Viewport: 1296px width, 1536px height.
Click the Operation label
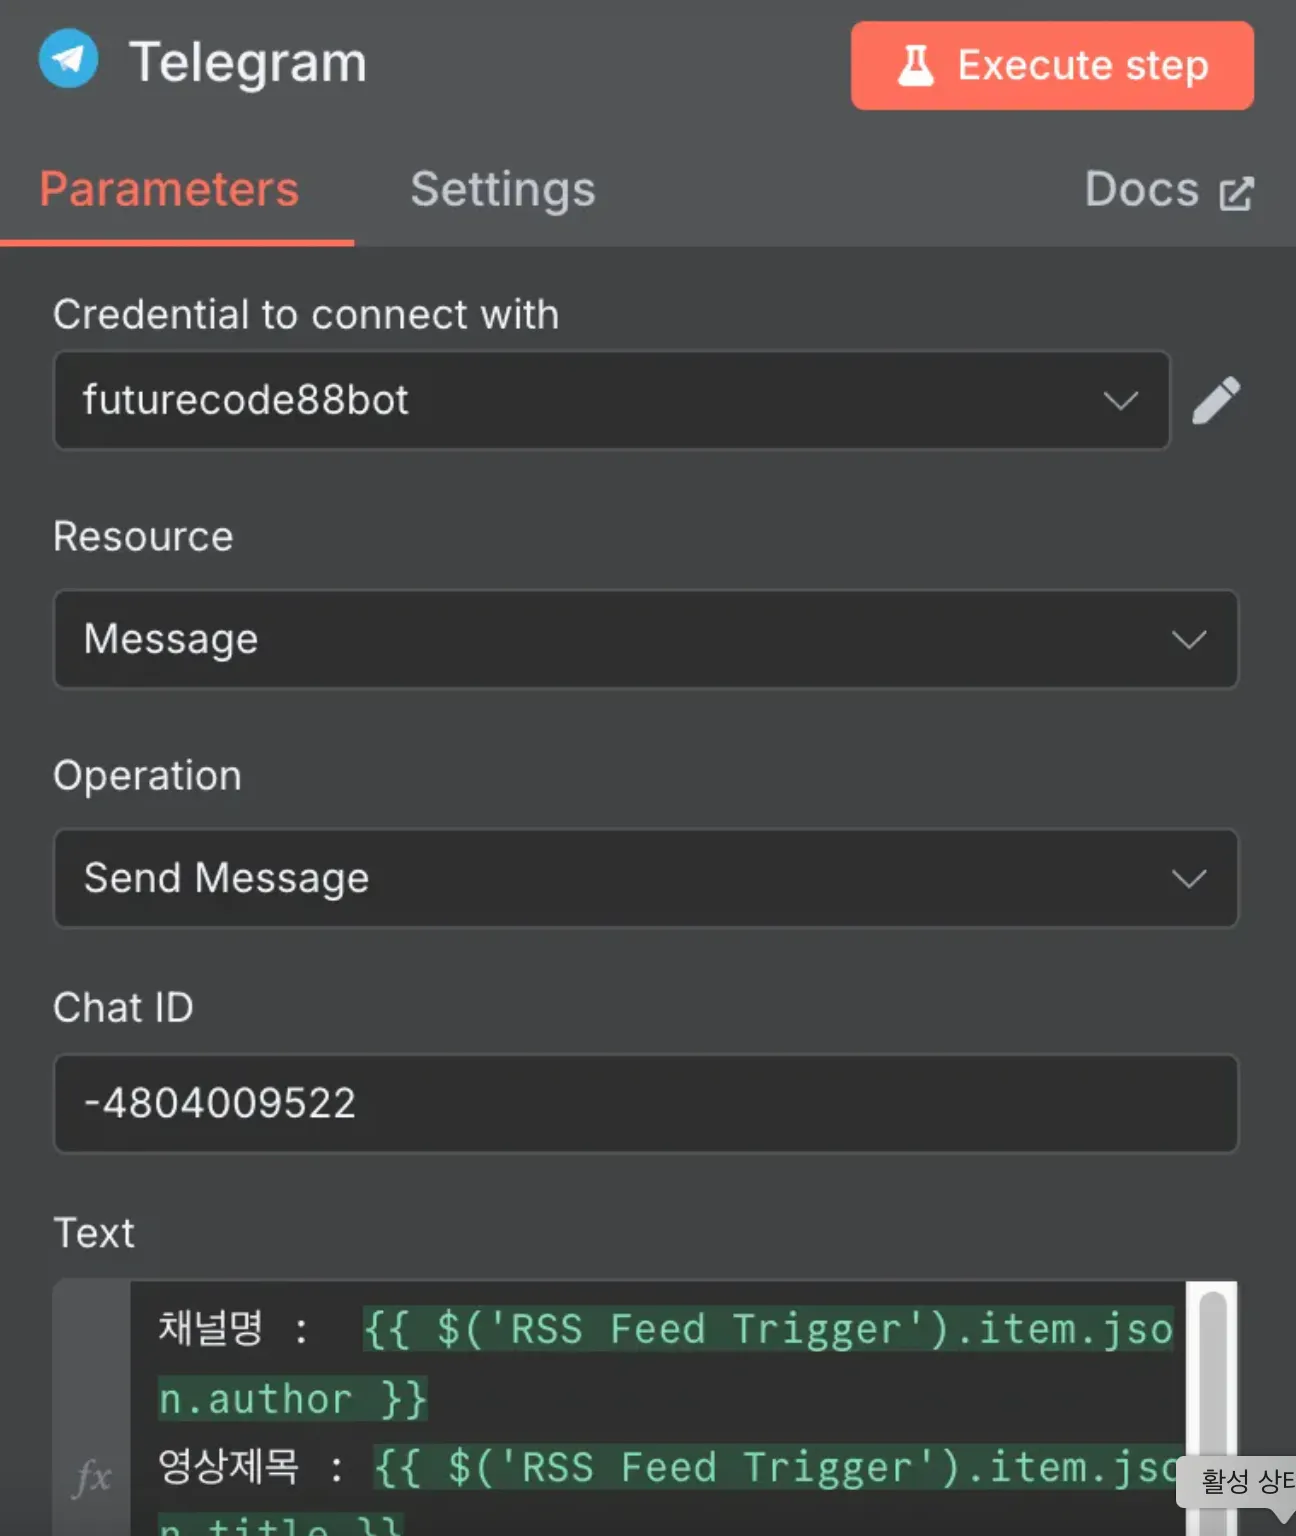click(x=147, y=776)
